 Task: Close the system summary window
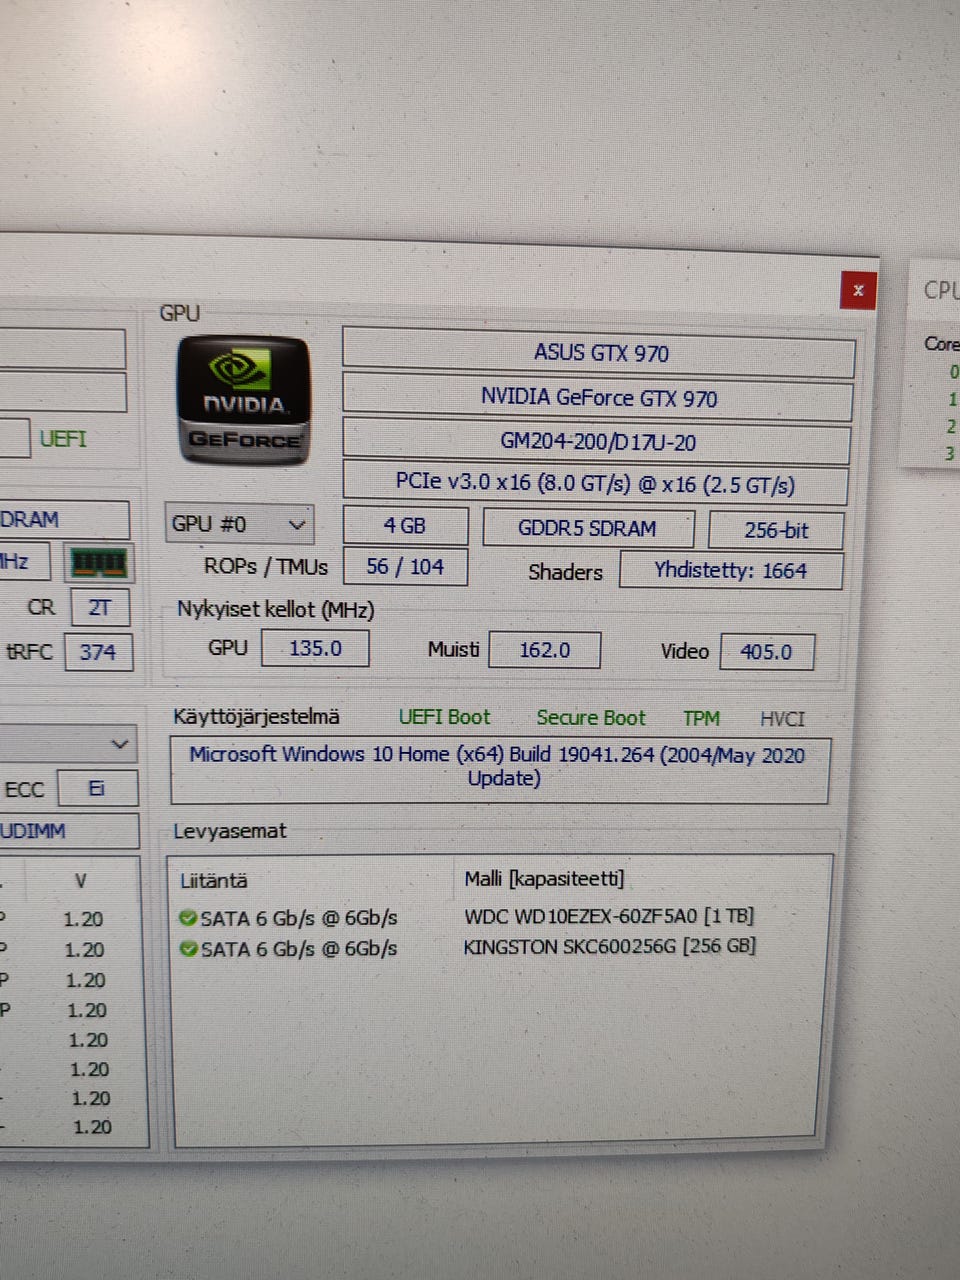tap(858, 290)
